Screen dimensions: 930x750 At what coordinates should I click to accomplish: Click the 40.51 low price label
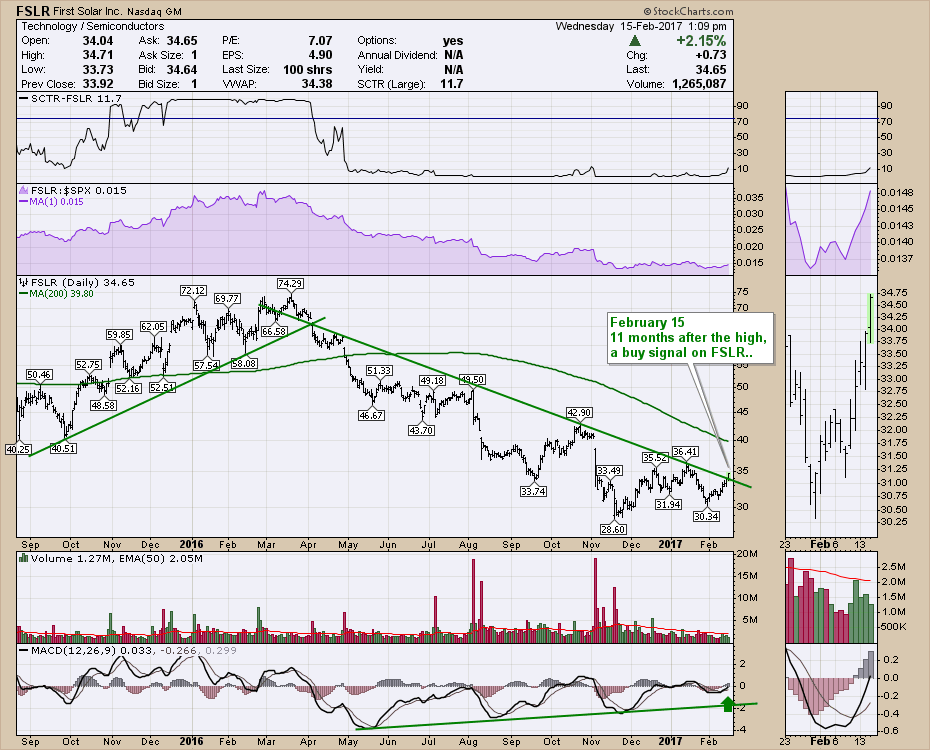(63, 449)
